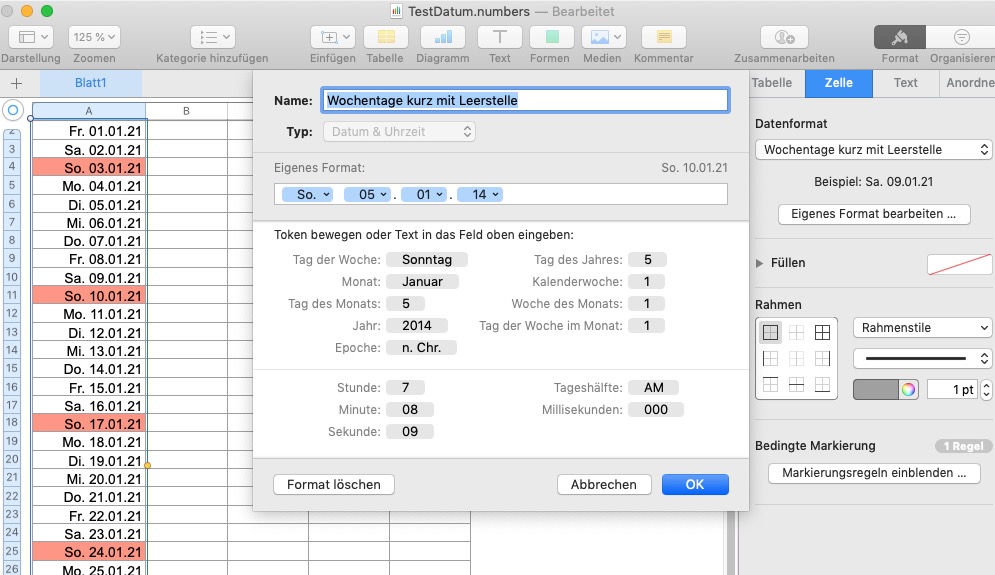Click the Zusammenarbeiten collaborate icon
This screenshot has width=995, height=575.
784,37
